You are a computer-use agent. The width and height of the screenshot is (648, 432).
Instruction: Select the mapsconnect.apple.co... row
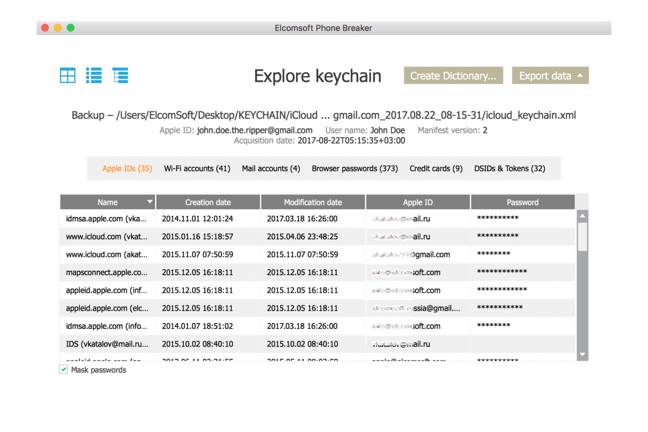(x=317, y=272)
